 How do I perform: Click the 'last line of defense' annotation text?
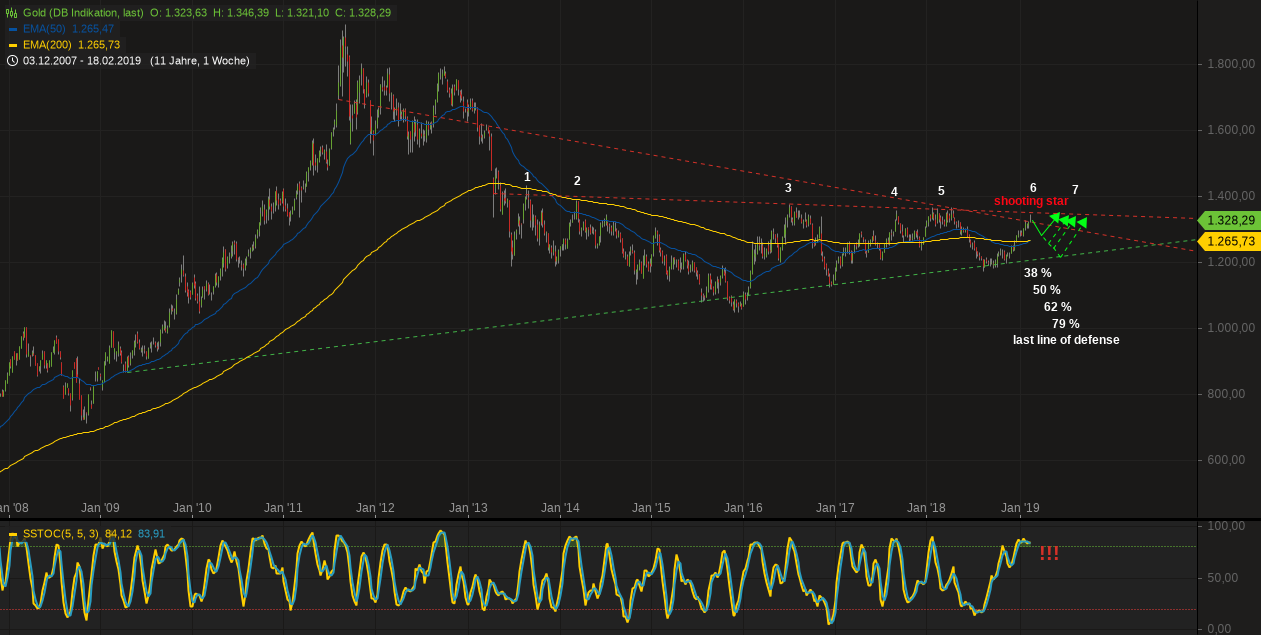(x=1065, y=340)
